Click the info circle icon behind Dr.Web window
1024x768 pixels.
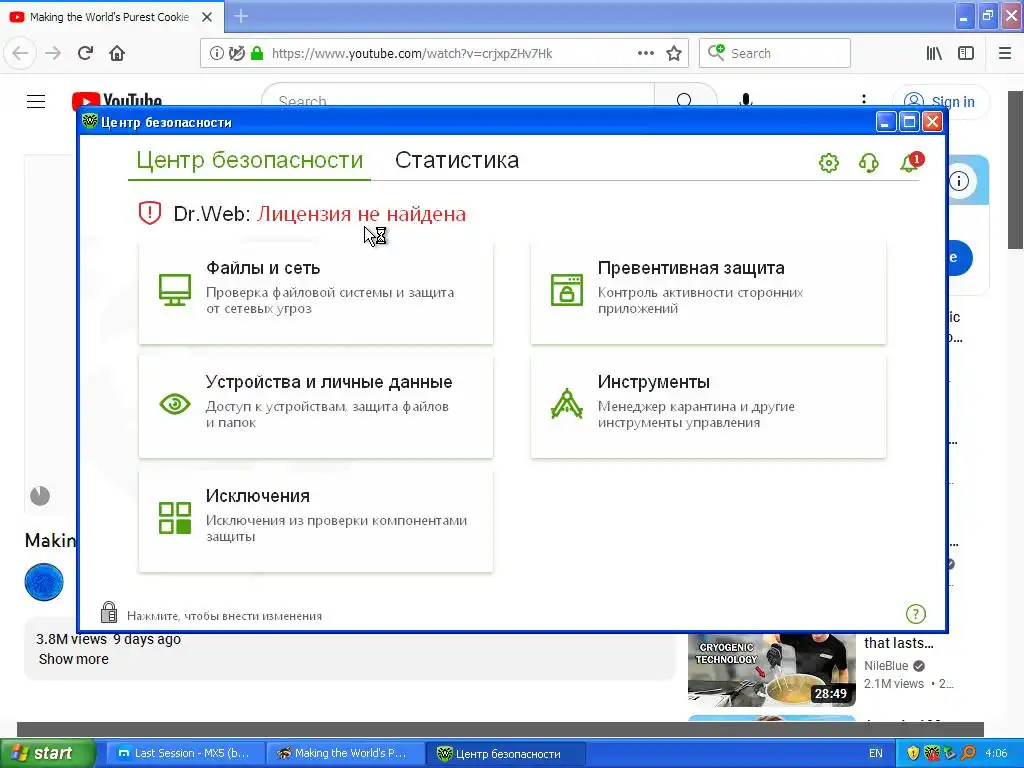pyautogui.click(x=959, y=181)
